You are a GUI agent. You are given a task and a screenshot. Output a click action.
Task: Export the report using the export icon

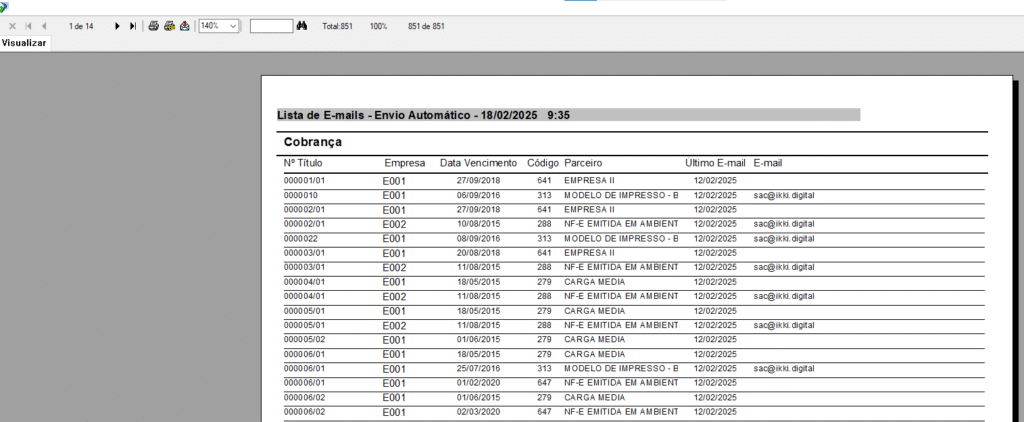pyautogui.click(x=185, y=26)
